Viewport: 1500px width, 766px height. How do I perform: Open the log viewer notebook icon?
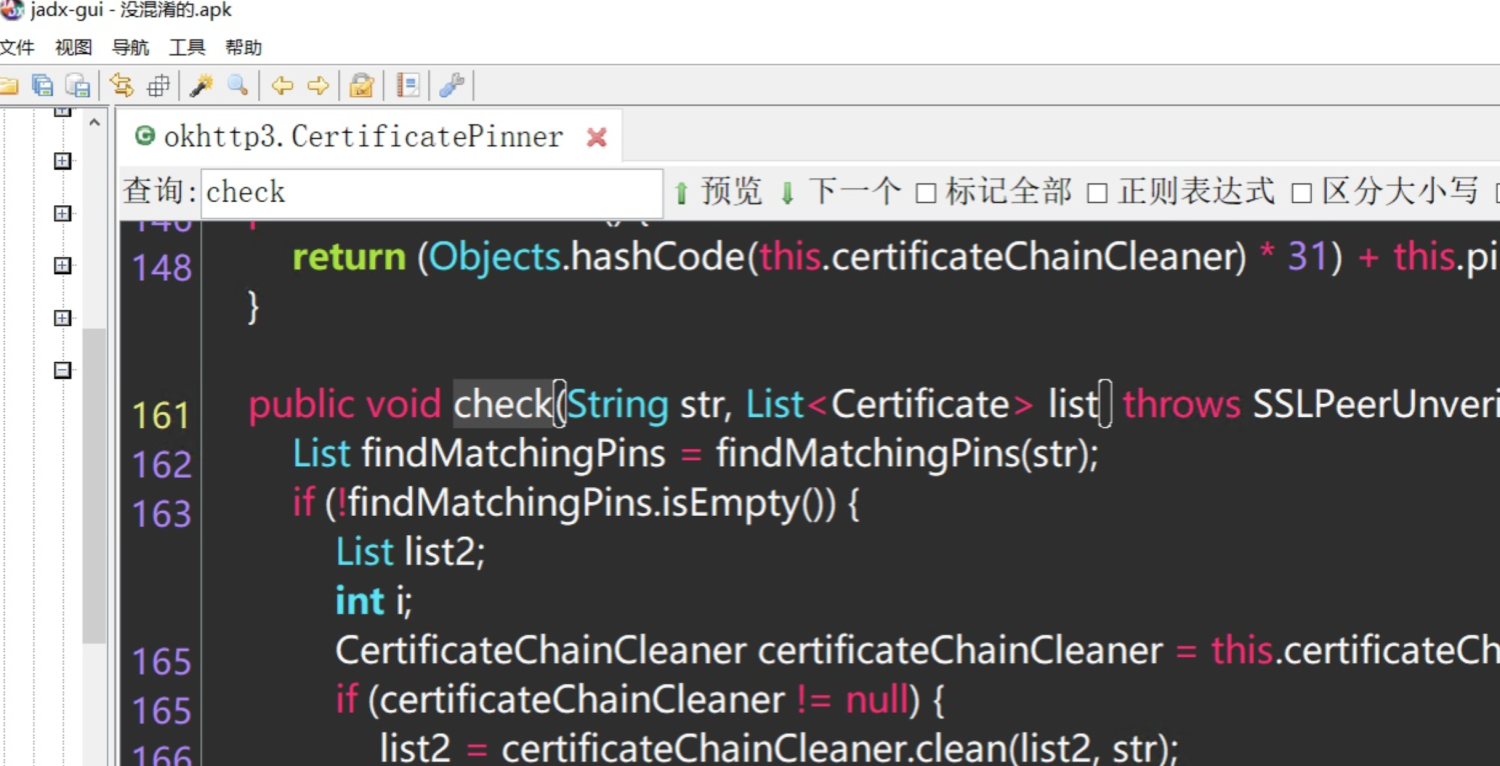408,86
